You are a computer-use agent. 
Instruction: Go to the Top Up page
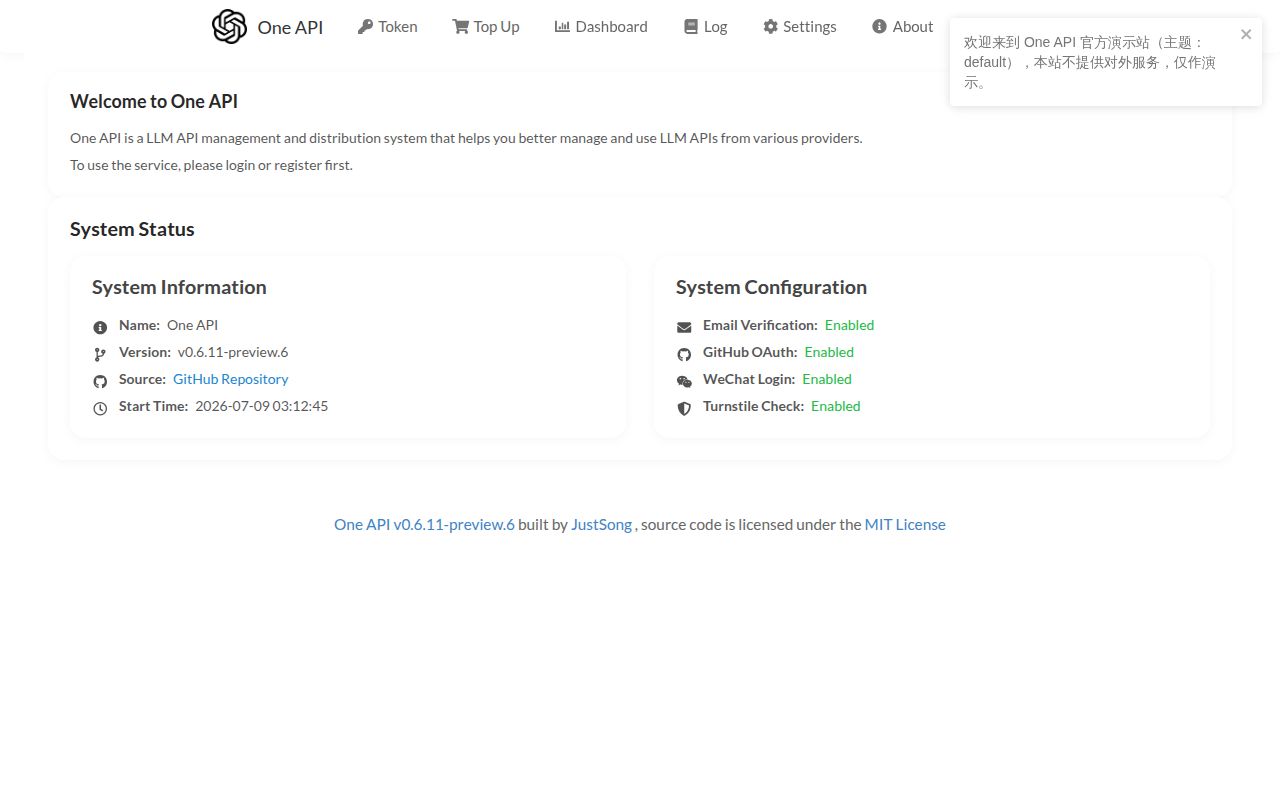(486, 27)
